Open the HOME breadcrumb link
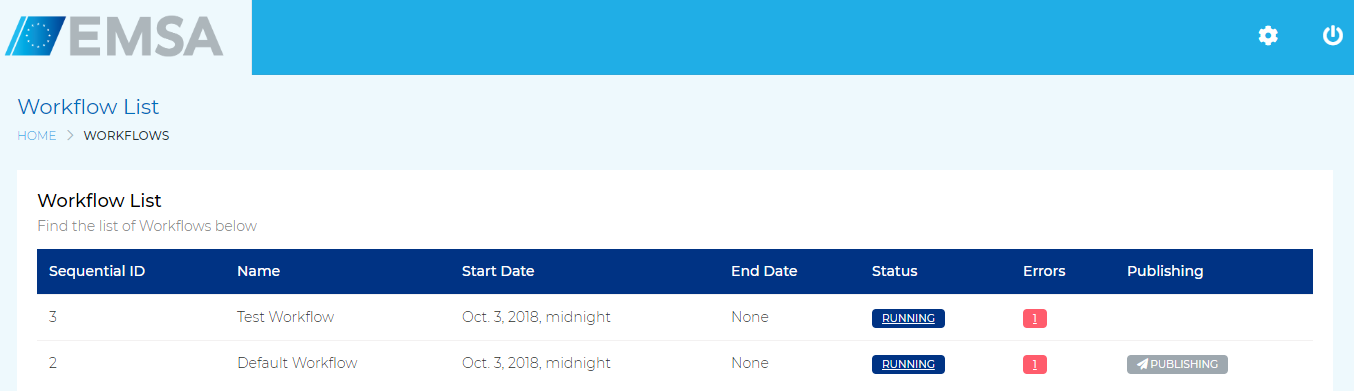This screenshot has width=1354, height=391. click(36, 136)
